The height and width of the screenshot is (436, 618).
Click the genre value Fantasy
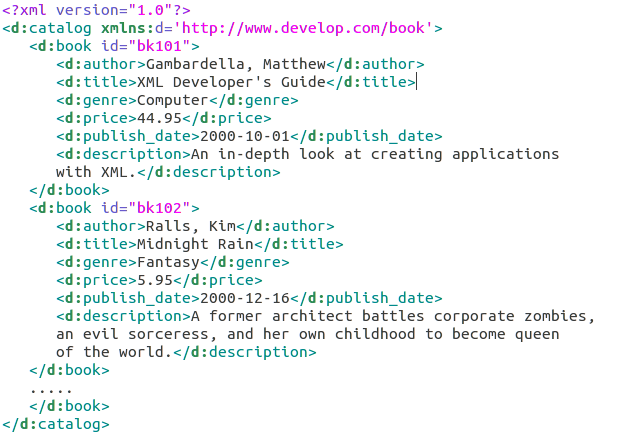point(167,262)
